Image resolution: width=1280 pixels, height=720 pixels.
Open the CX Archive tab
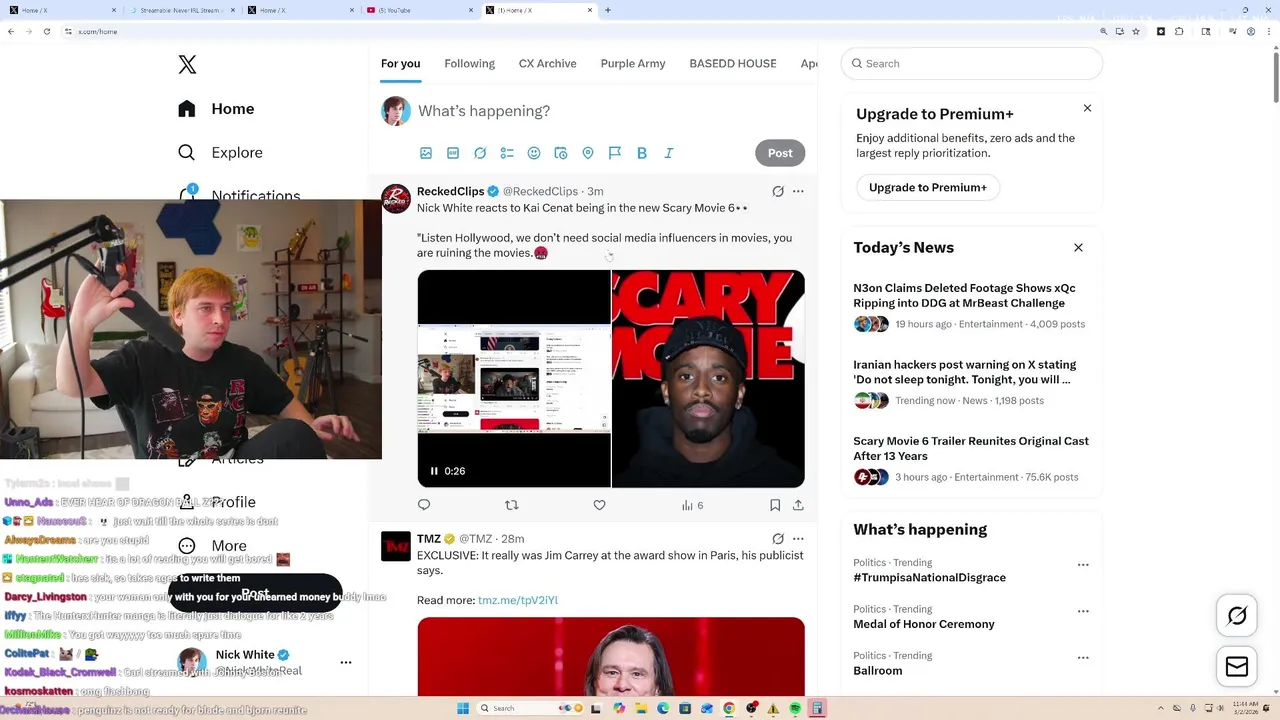pyautogui.click(x=547, y=64)
